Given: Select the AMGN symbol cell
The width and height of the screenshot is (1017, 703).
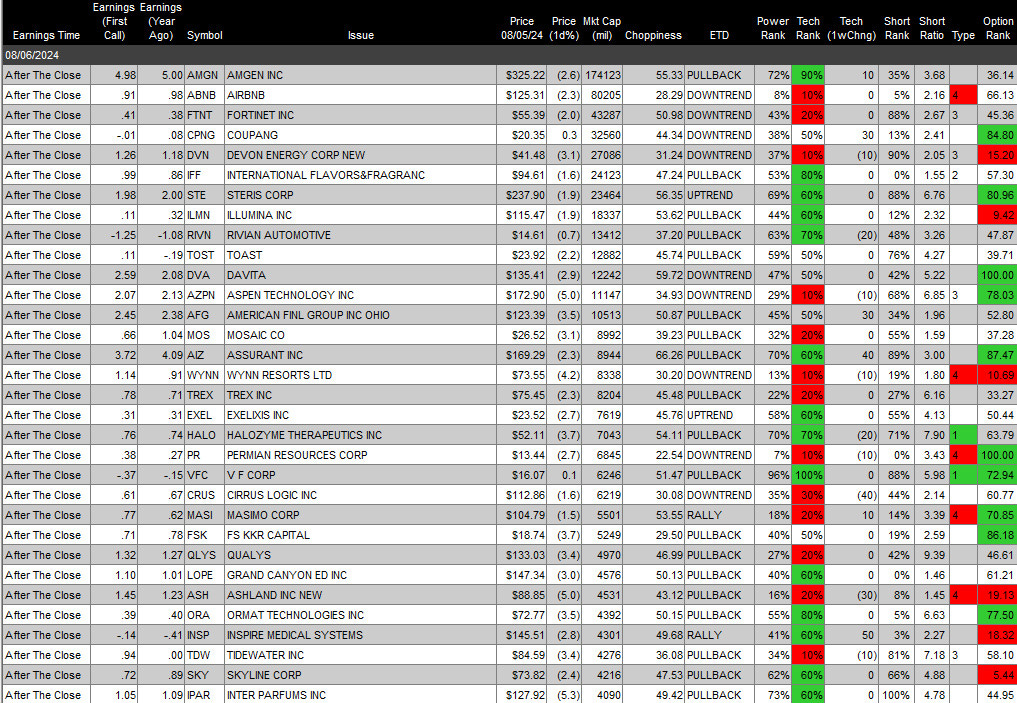Looking at the screenshot, I should point(204,75).
